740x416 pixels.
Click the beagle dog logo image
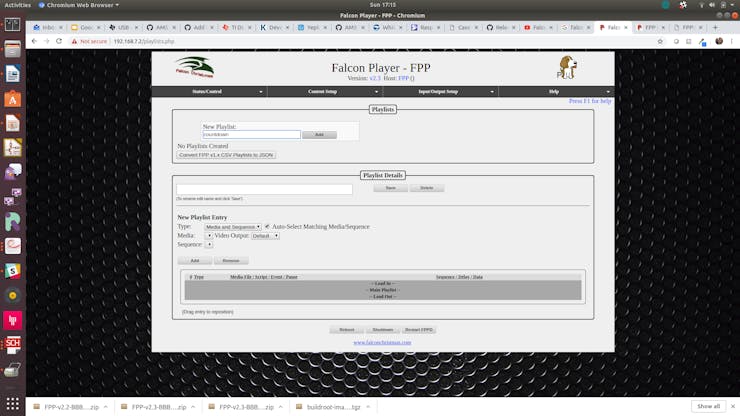pyautogui.click(x=566, y=67)
